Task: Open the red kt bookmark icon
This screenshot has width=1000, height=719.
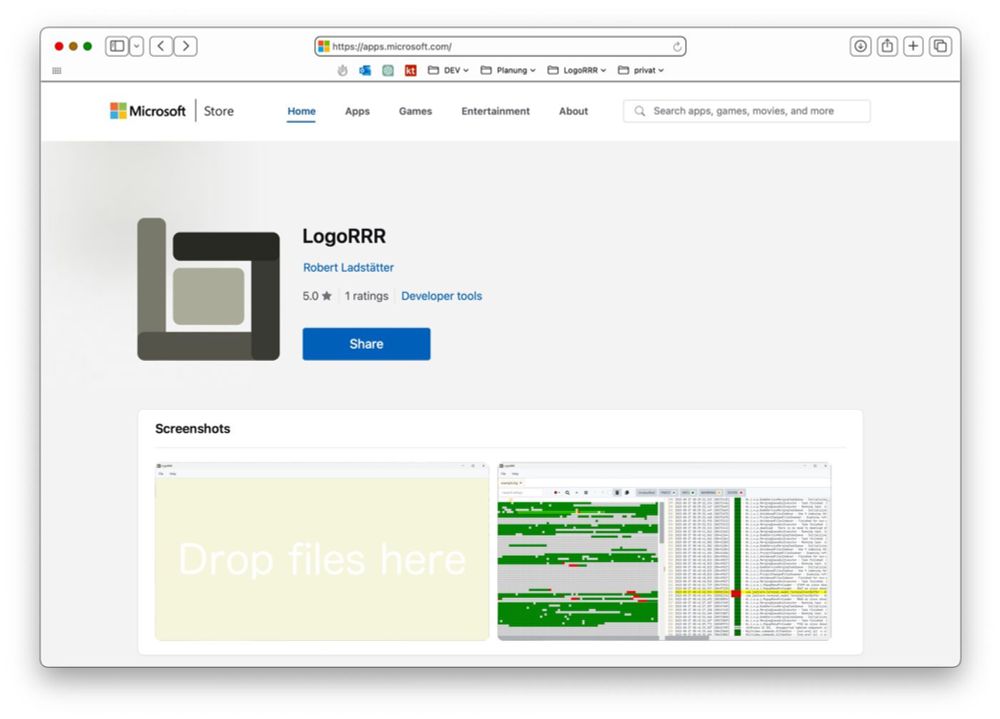Action: click(411, 70)
